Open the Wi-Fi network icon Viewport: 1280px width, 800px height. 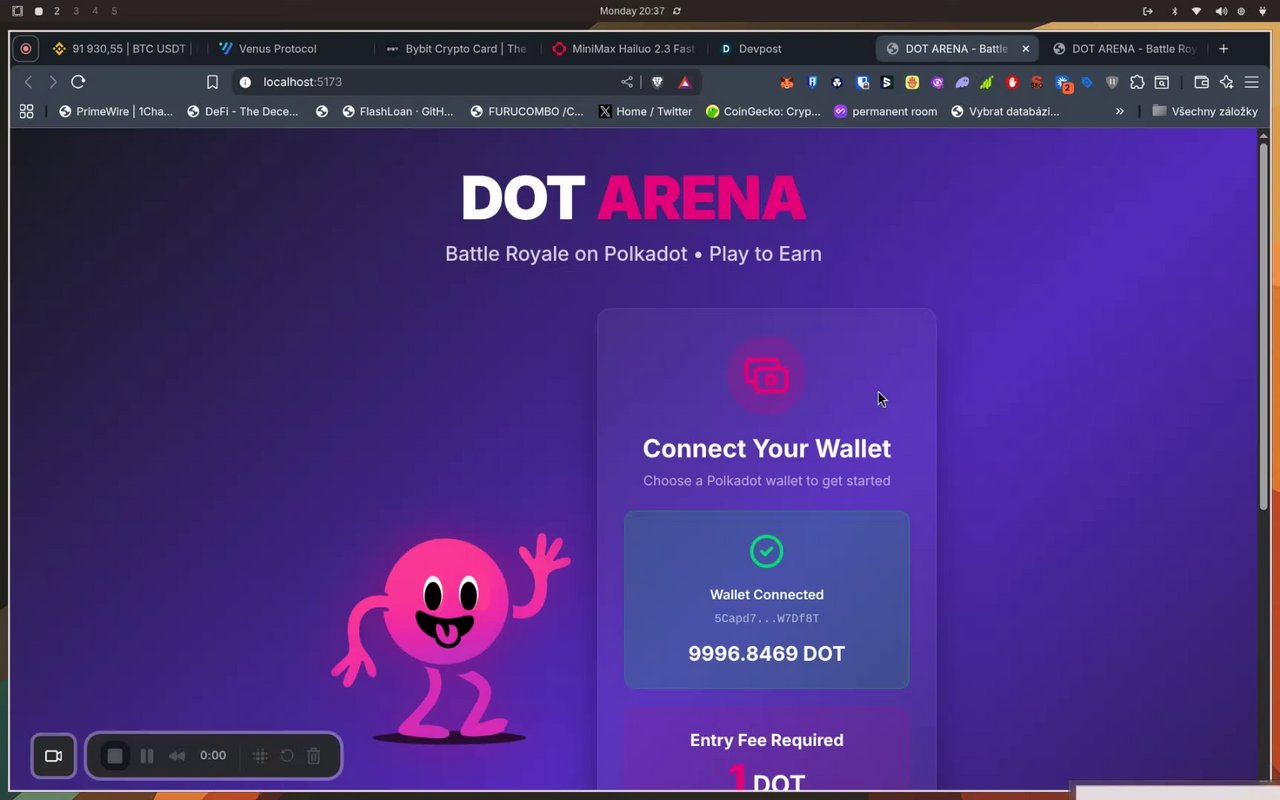pyautogui.click(x=1197, y=11)
